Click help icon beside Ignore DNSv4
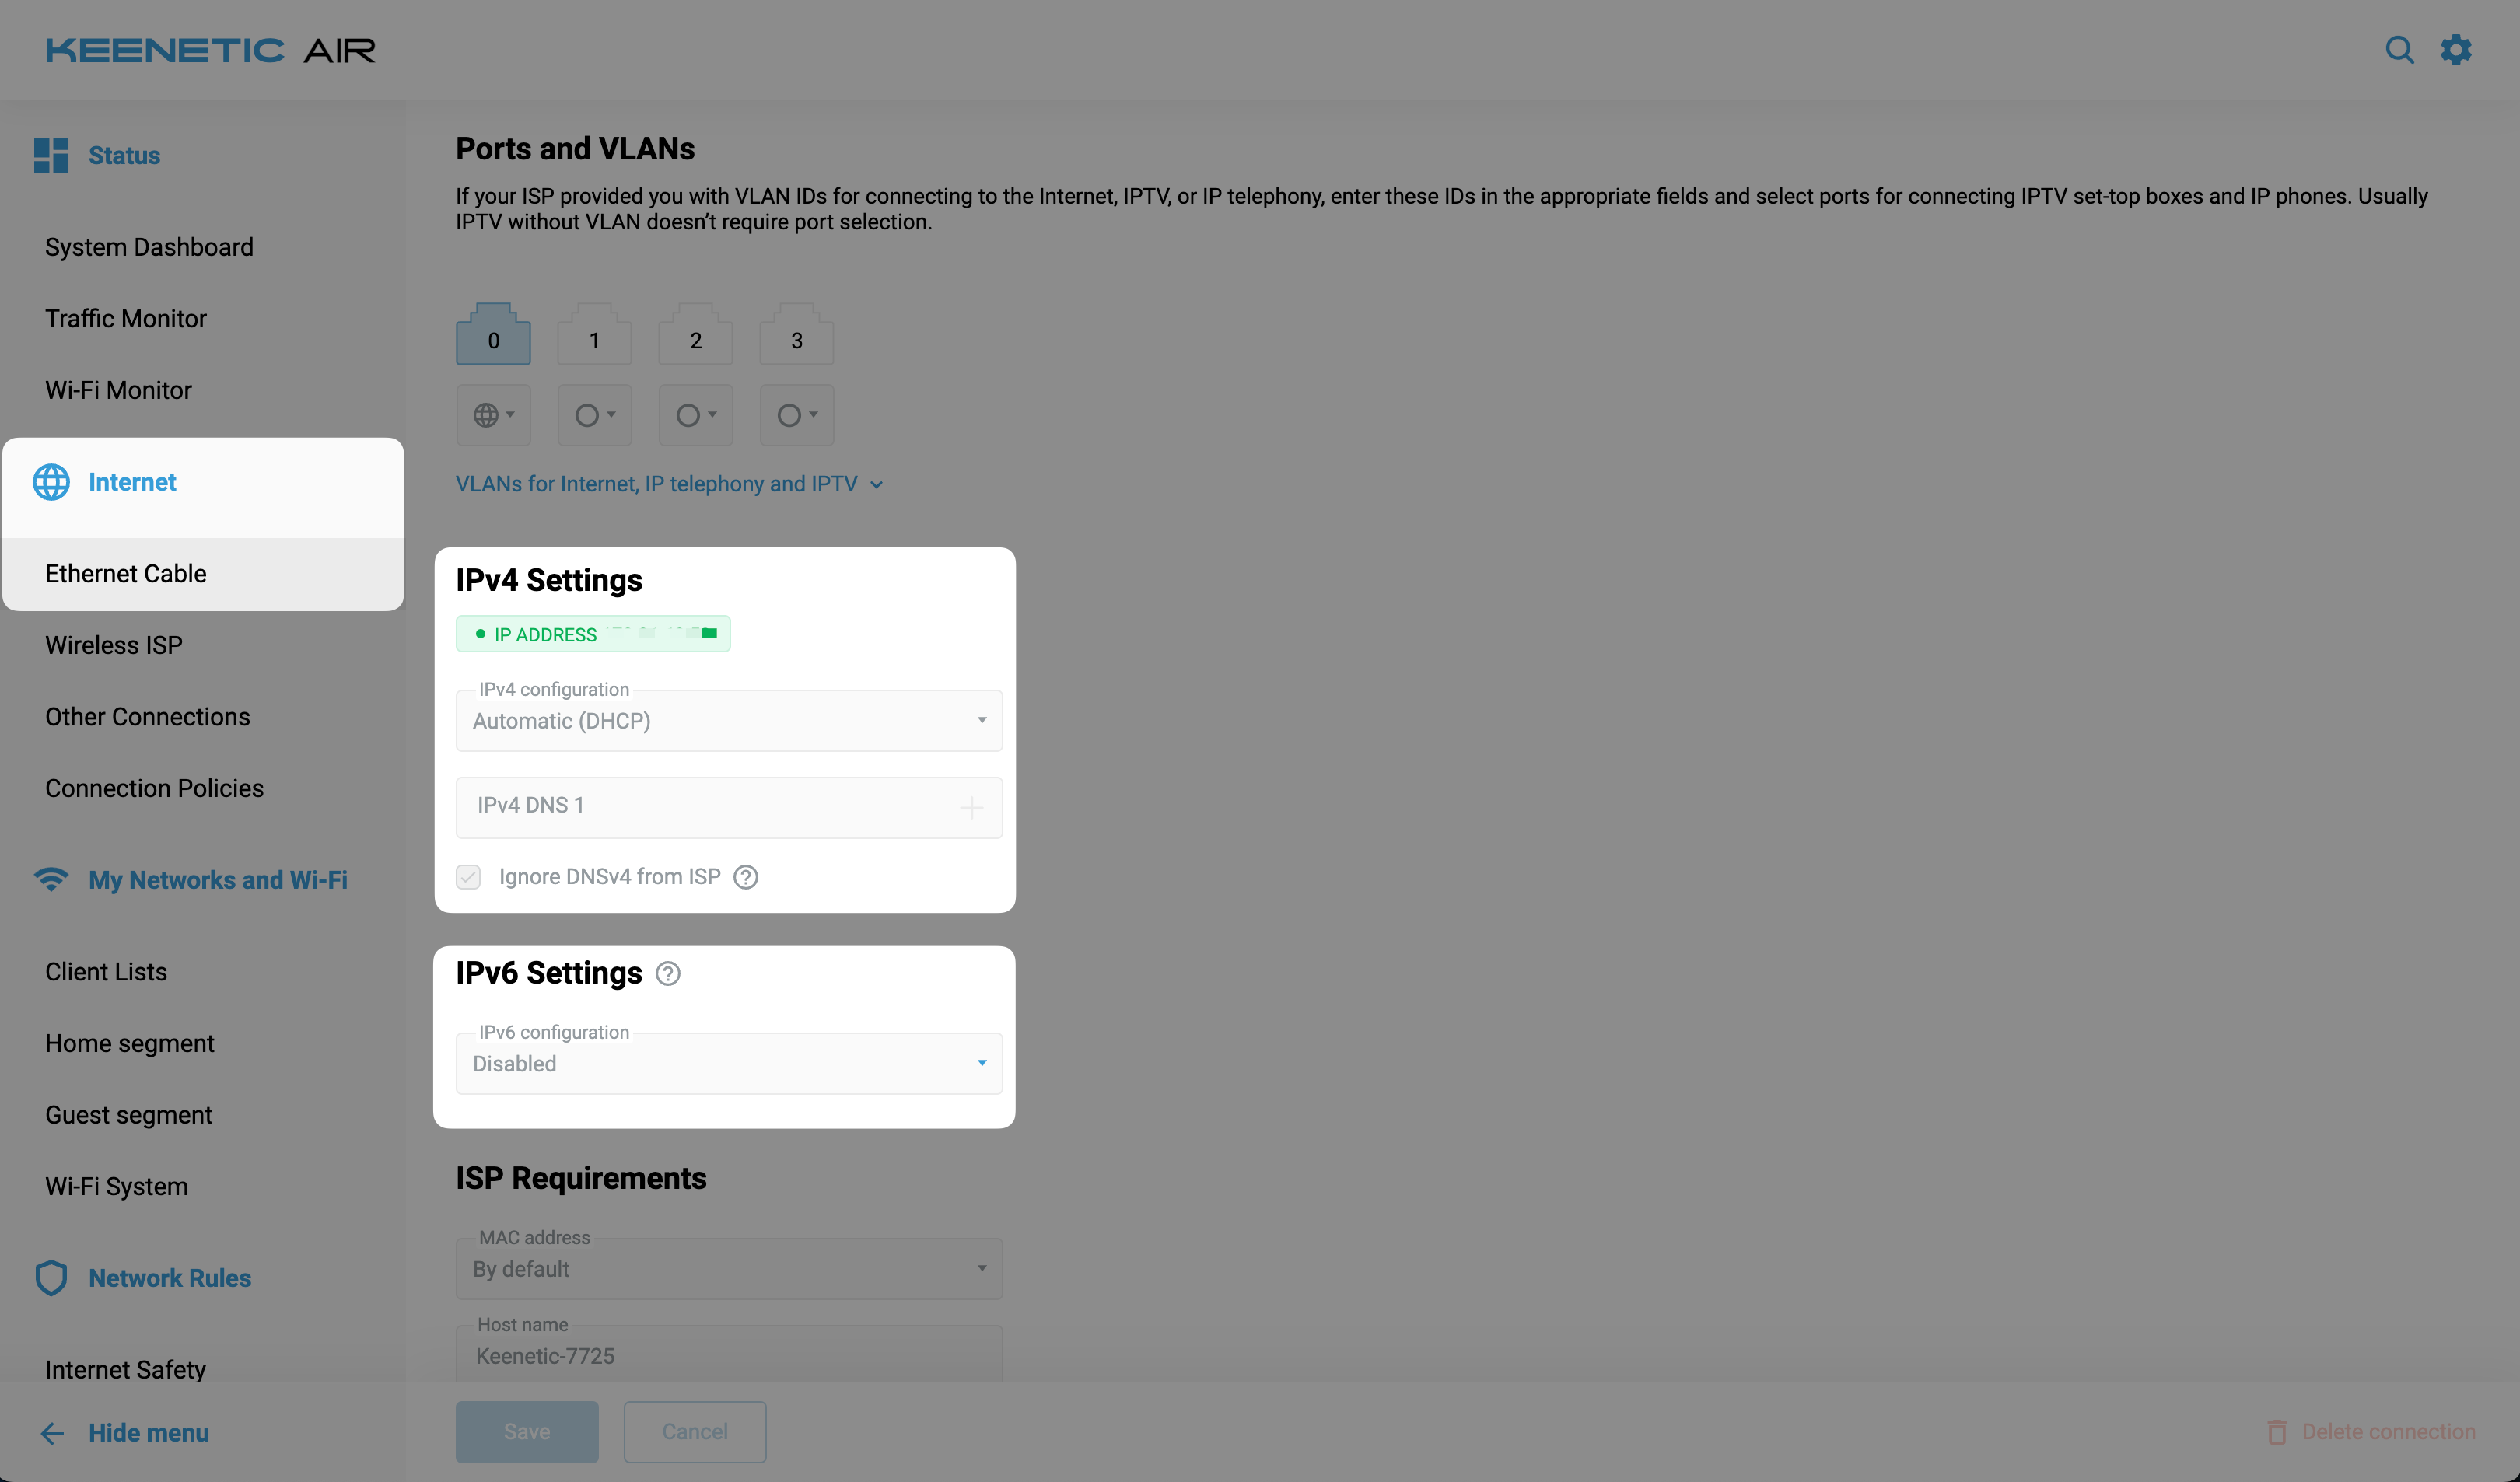 coord(745,877)
